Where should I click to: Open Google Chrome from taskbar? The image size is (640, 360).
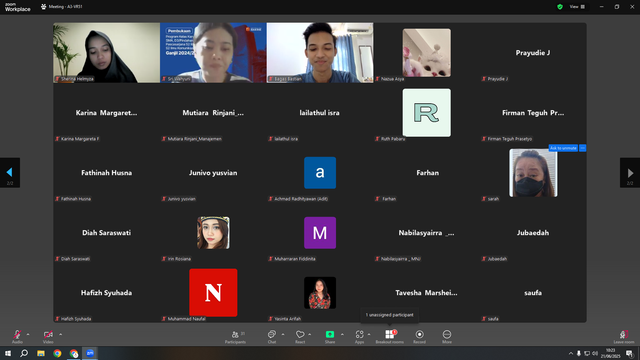57,353
